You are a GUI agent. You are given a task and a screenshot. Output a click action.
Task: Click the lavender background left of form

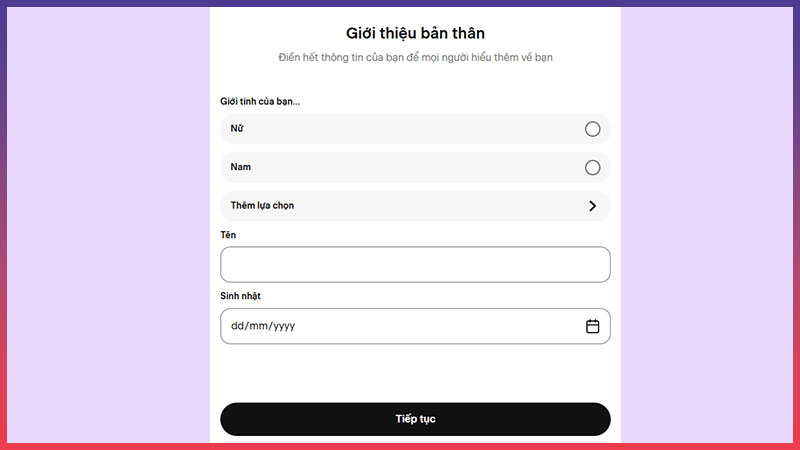108,224
